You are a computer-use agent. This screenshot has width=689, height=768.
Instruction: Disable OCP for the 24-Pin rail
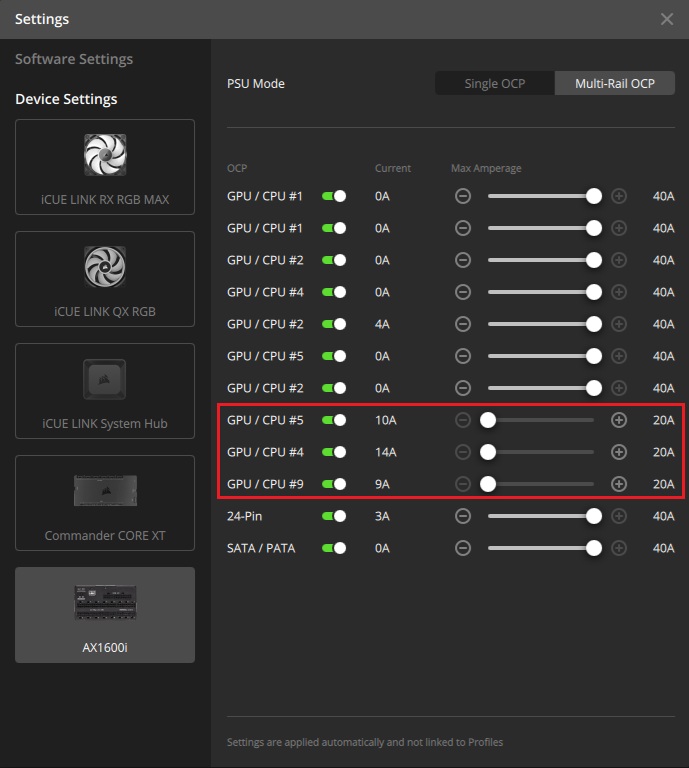click(334, 516)
